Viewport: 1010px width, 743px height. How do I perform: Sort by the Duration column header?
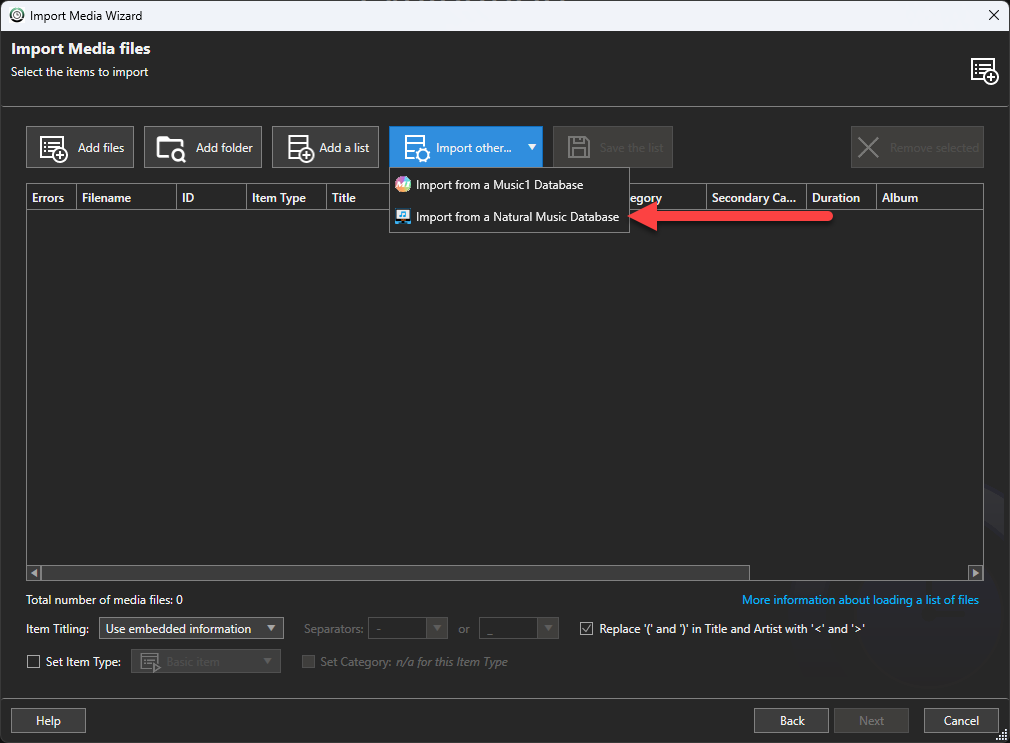click(x=841, y=197)
